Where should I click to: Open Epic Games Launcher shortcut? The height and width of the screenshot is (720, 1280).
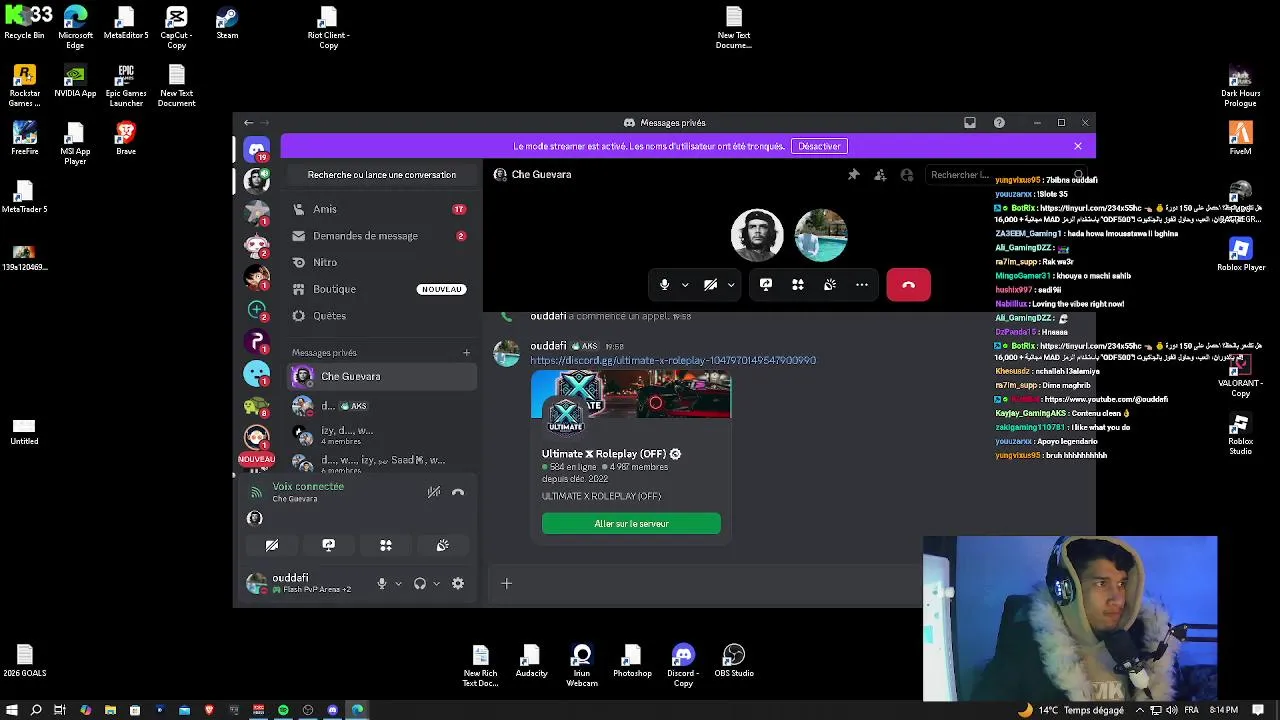(x=126, y=86)
